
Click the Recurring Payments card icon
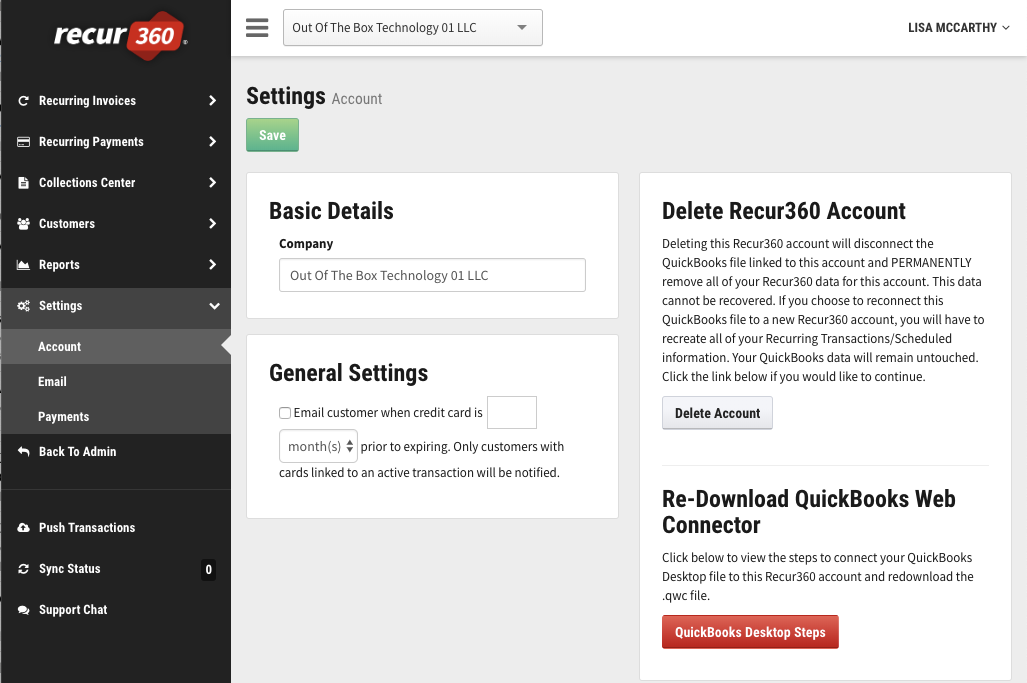(x=24, y=142)
